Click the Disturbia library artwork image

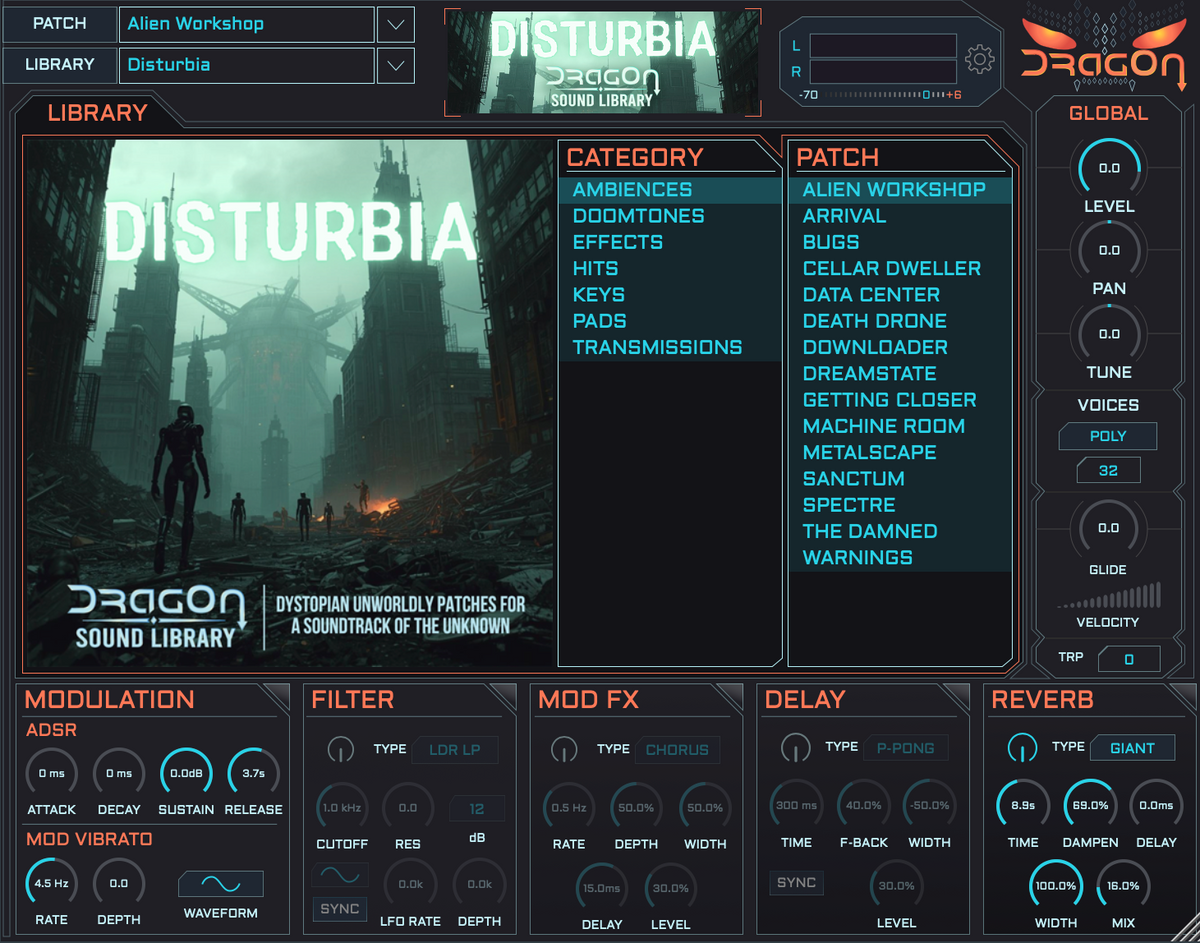click(289, 403)
